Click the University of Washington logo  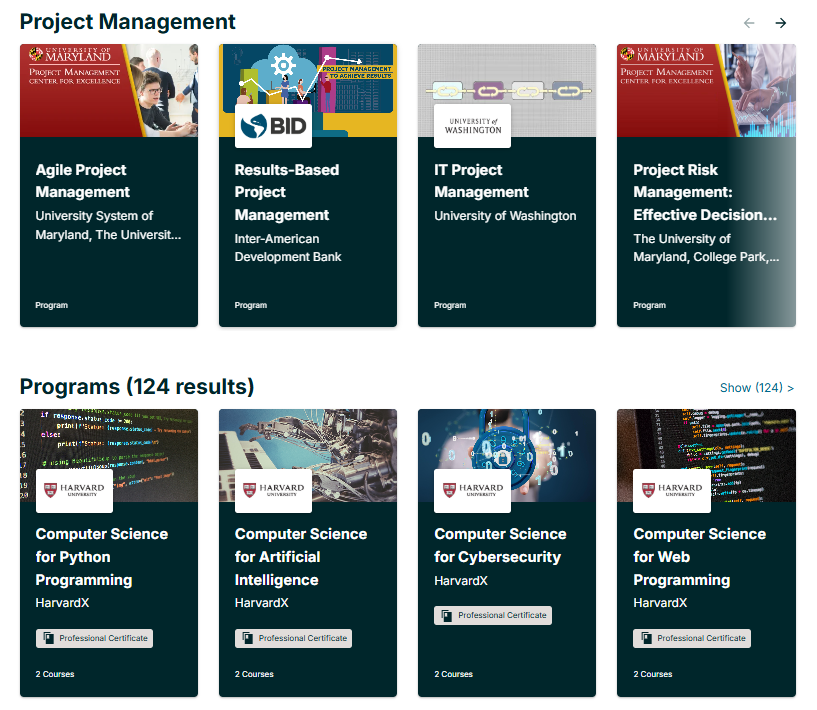[472, 126]
